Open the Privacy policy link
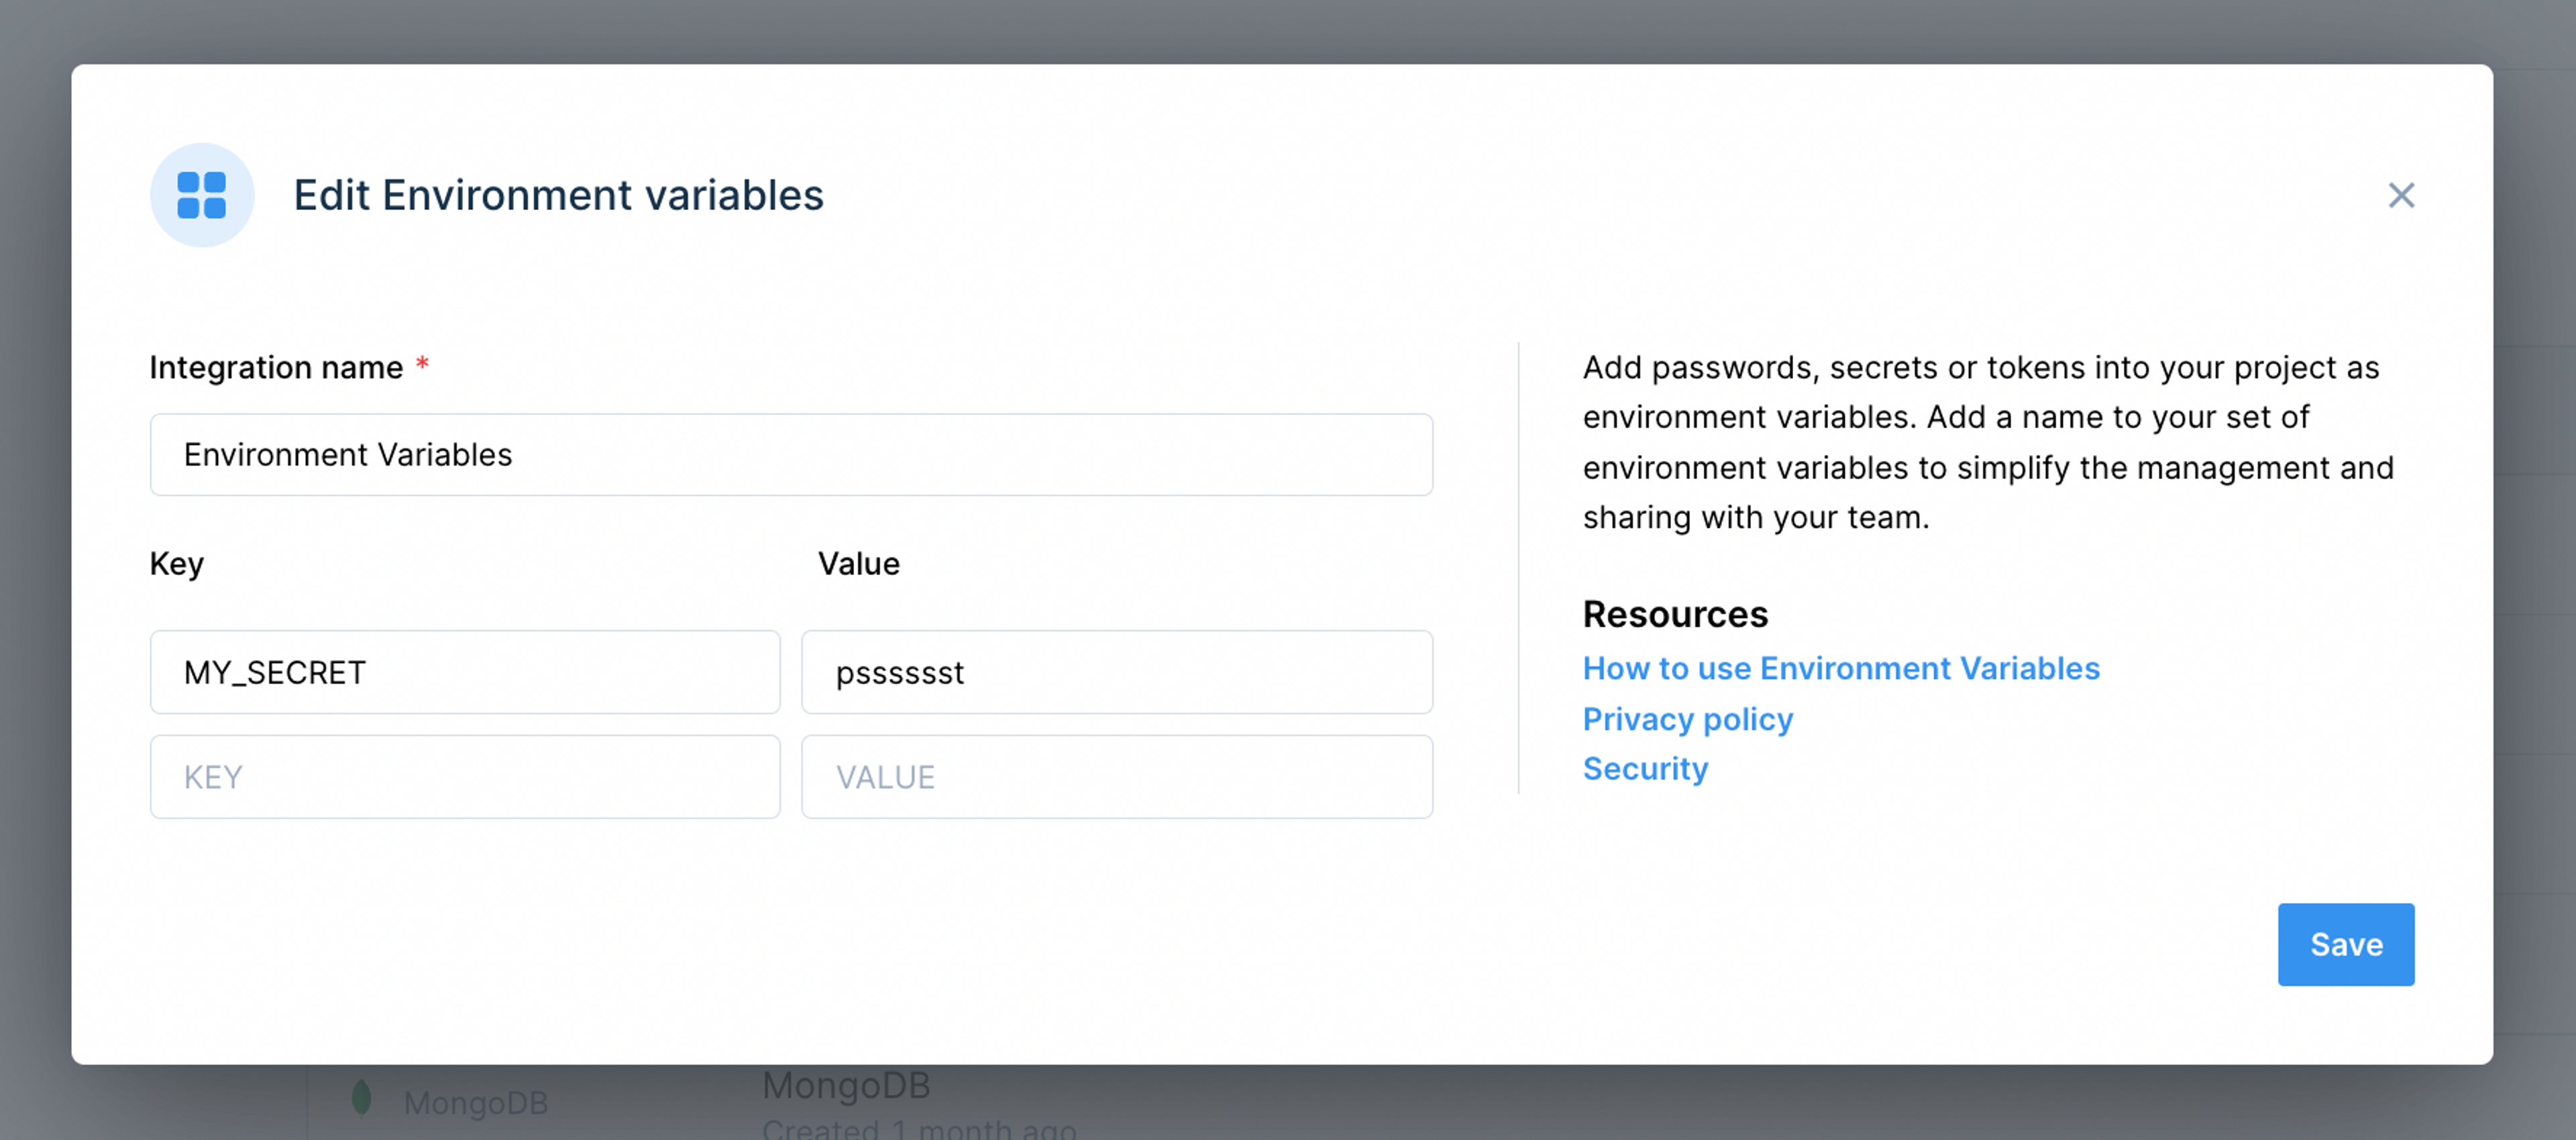The image size is (2576, 1140). (x=1687, y=718)
